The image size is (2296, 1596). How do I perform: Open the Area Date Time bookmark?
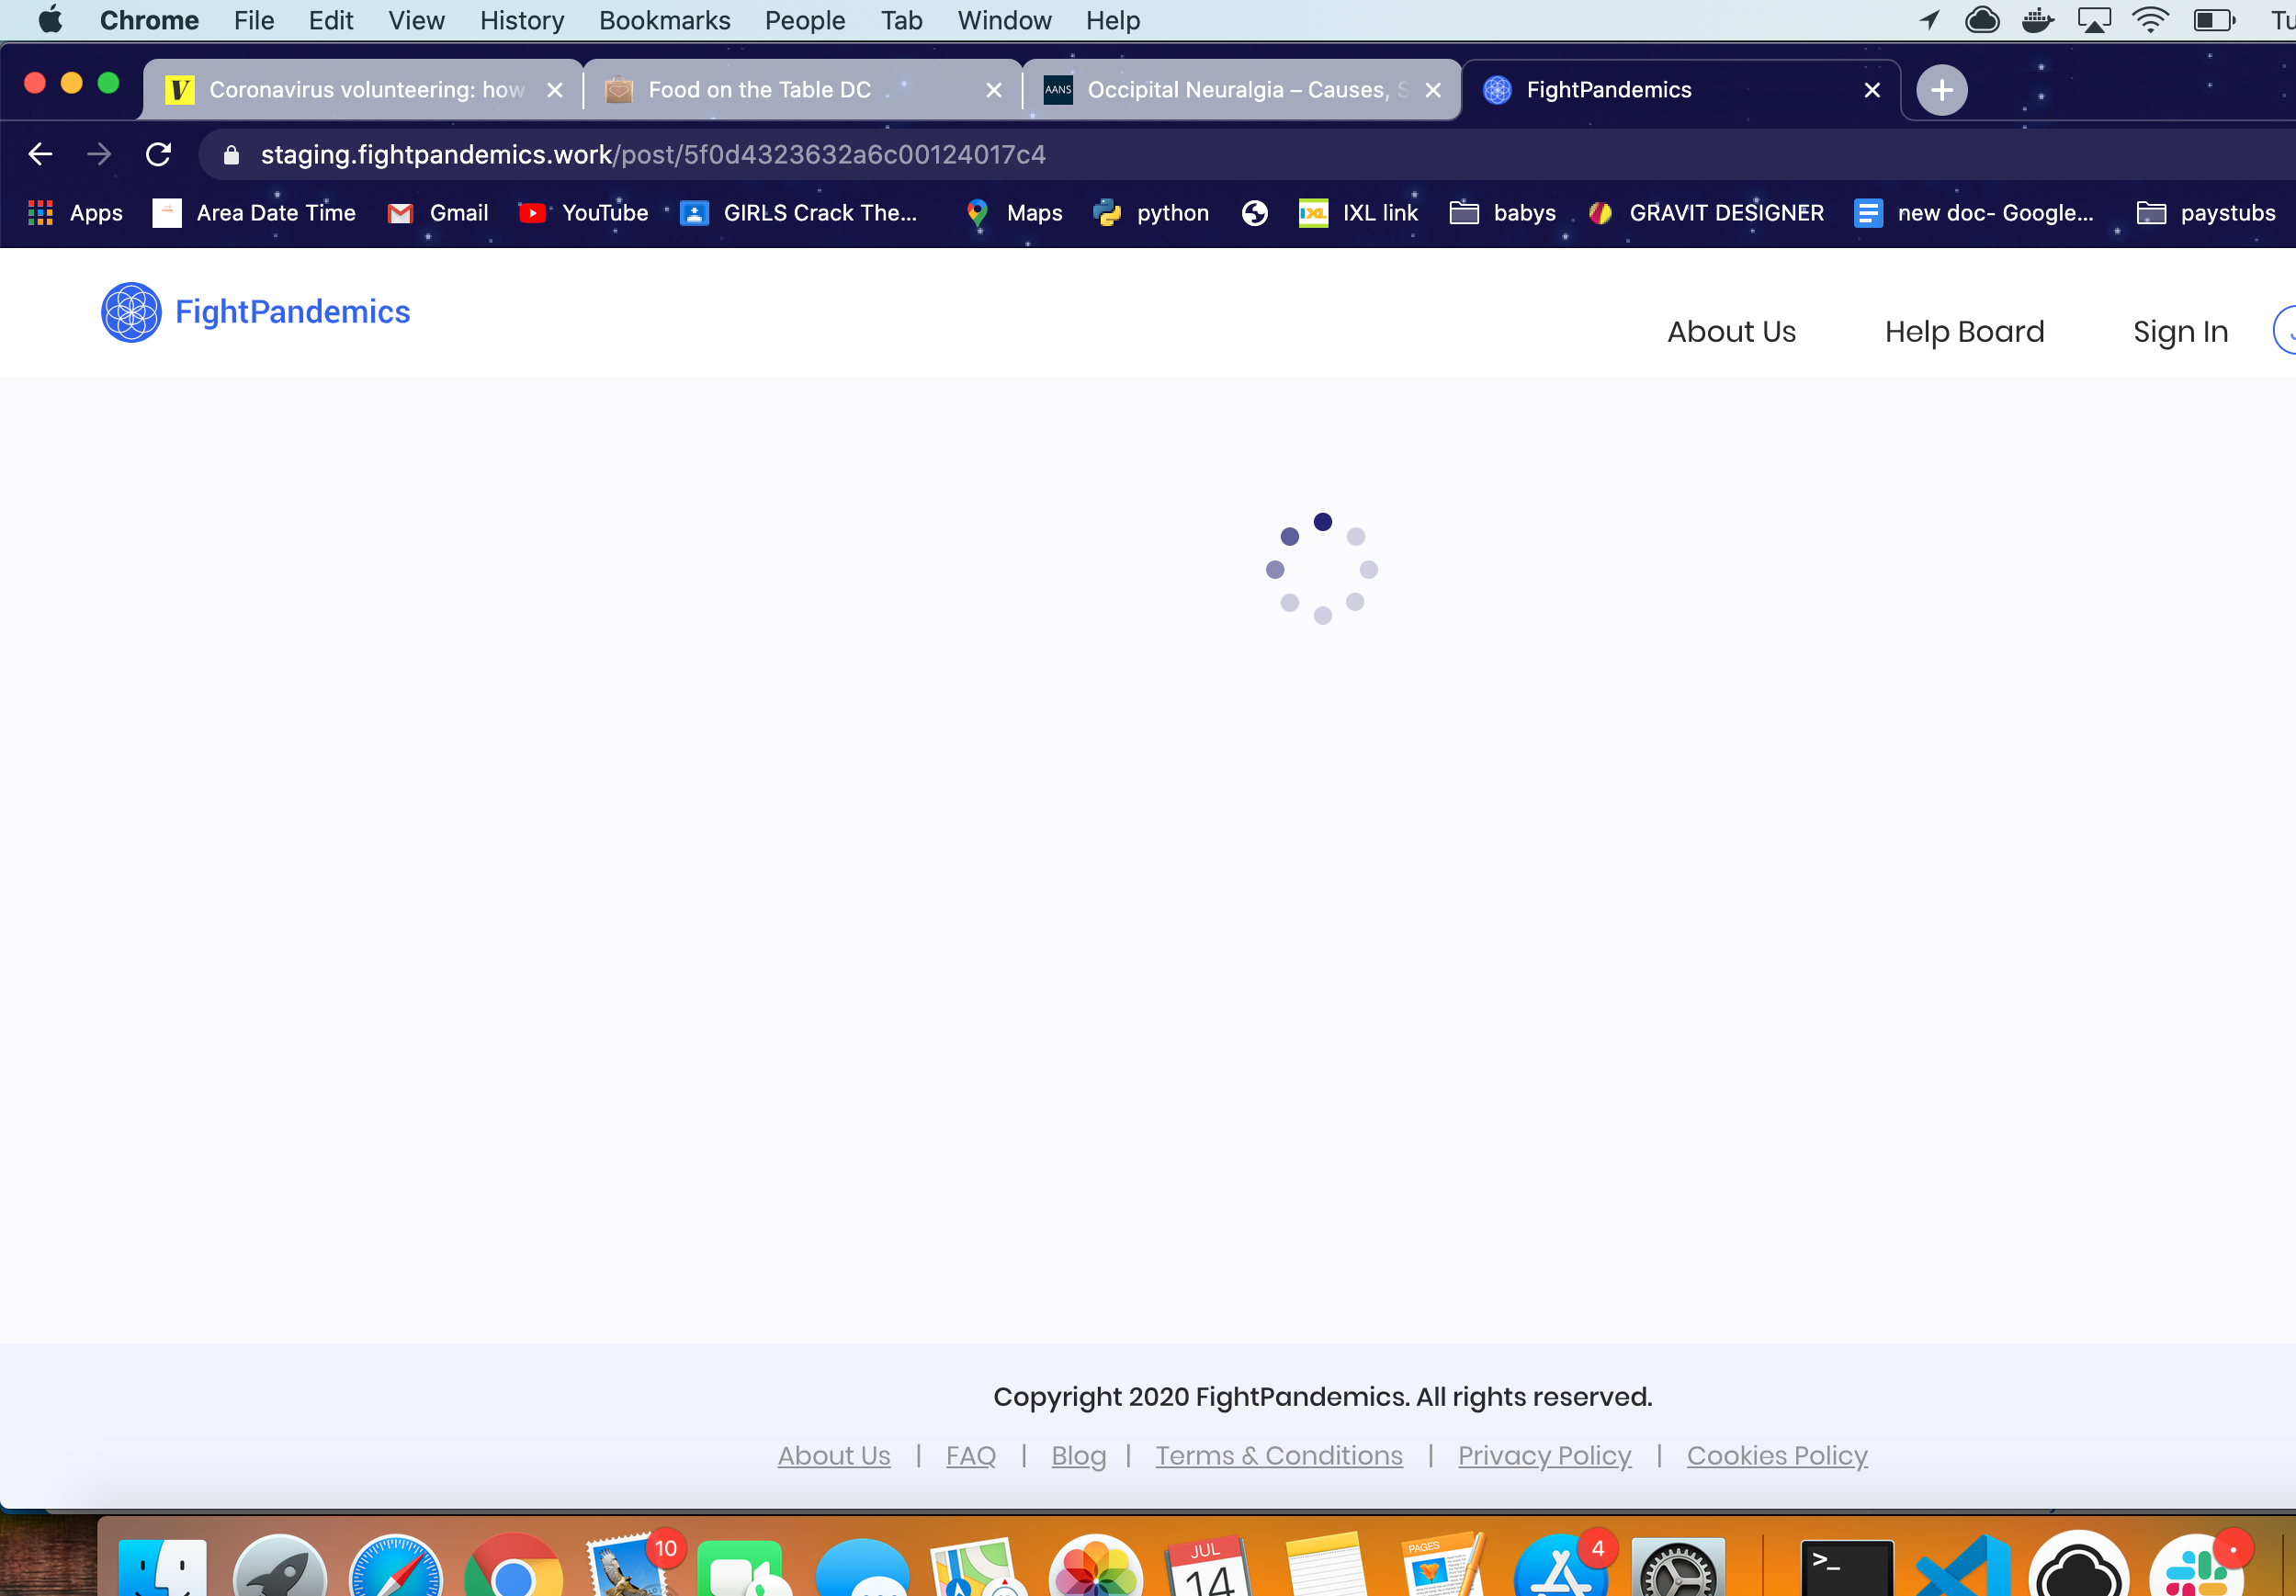254,213
